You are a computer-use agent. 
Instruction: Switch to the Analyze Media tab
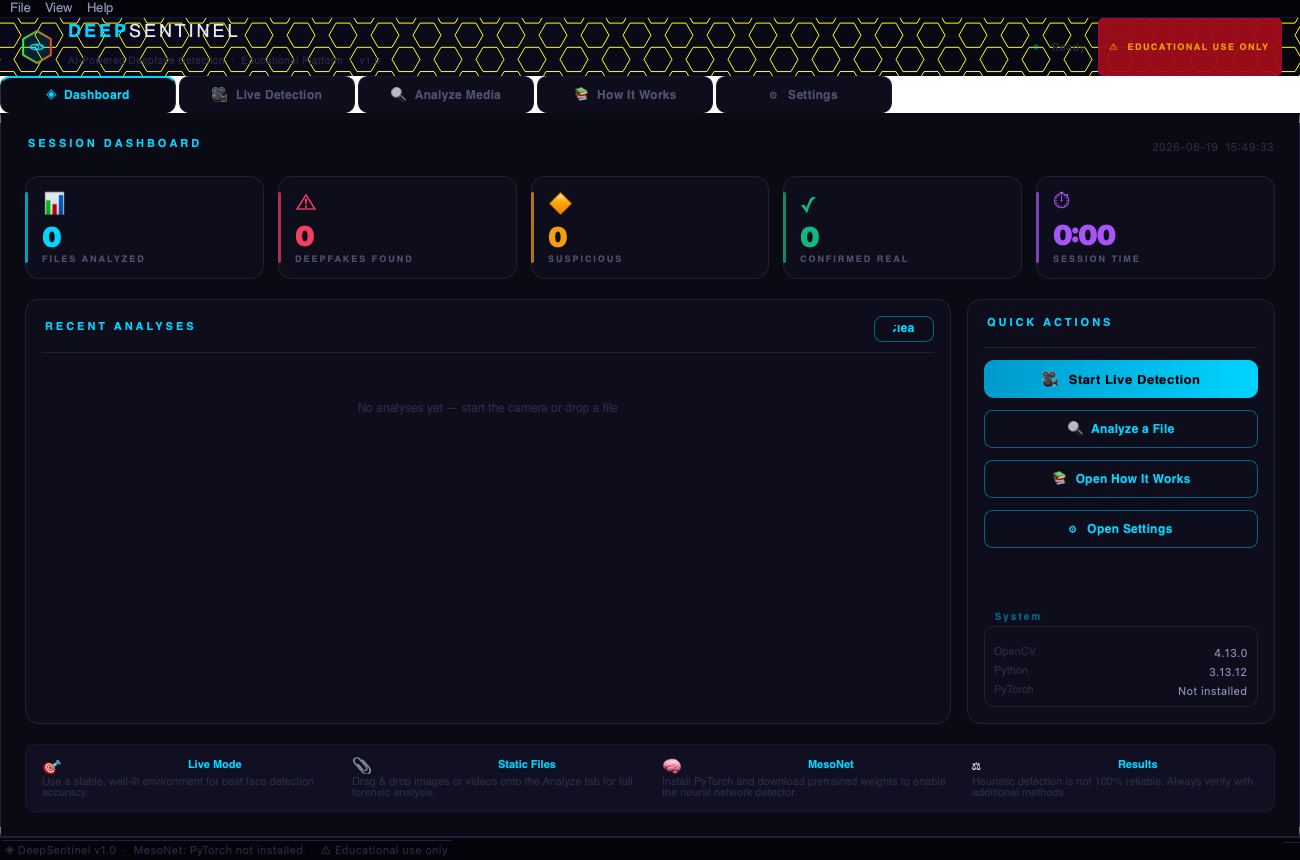(446, 95)
